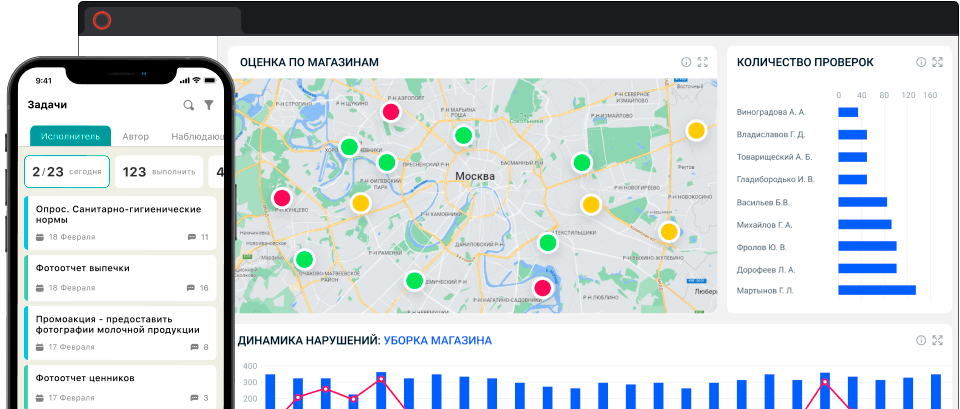Expand Оценка по магазинам panel to fullscreen
The width and height of the screenshot is (960, 409).
coord(703,62)
